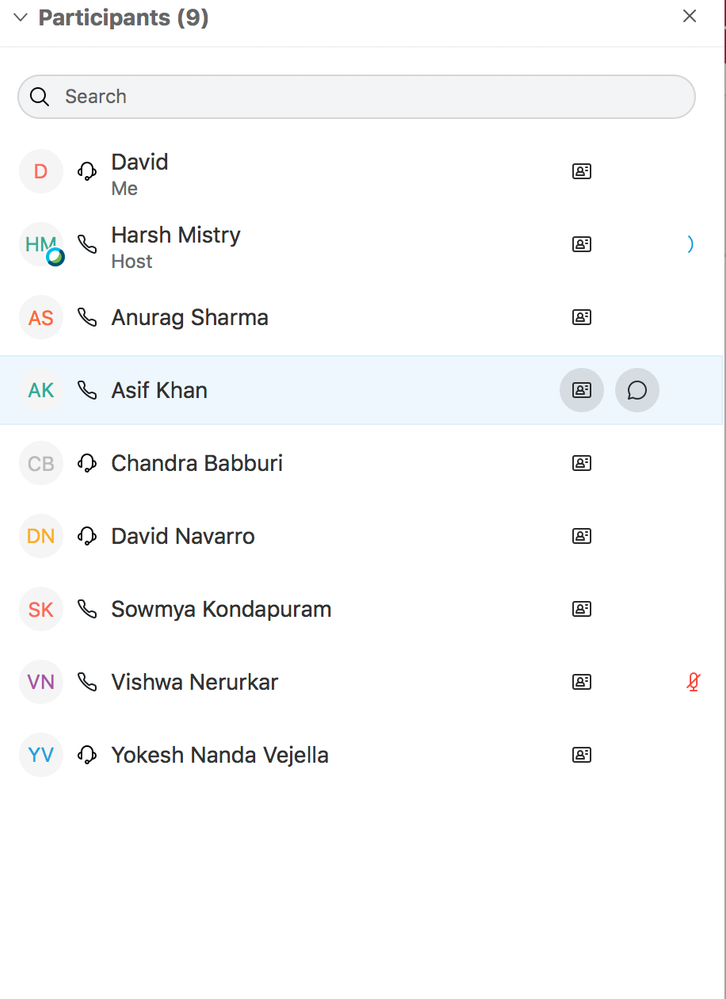Open chat with Asif Khan
This screenshot has width=726, height=999.
coord(637,390)
